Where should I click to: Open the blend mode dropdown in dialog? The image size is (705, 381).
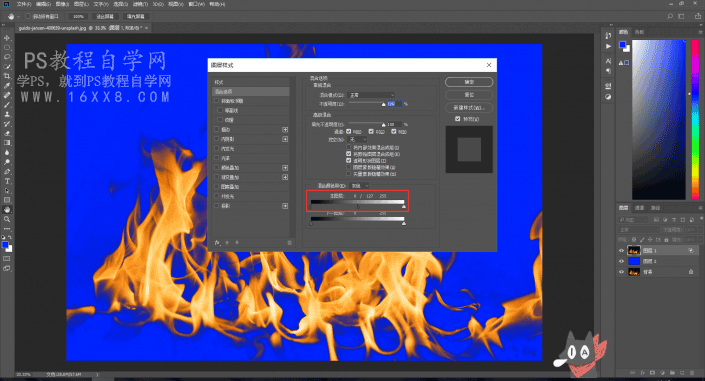click(x=371, y=95)
